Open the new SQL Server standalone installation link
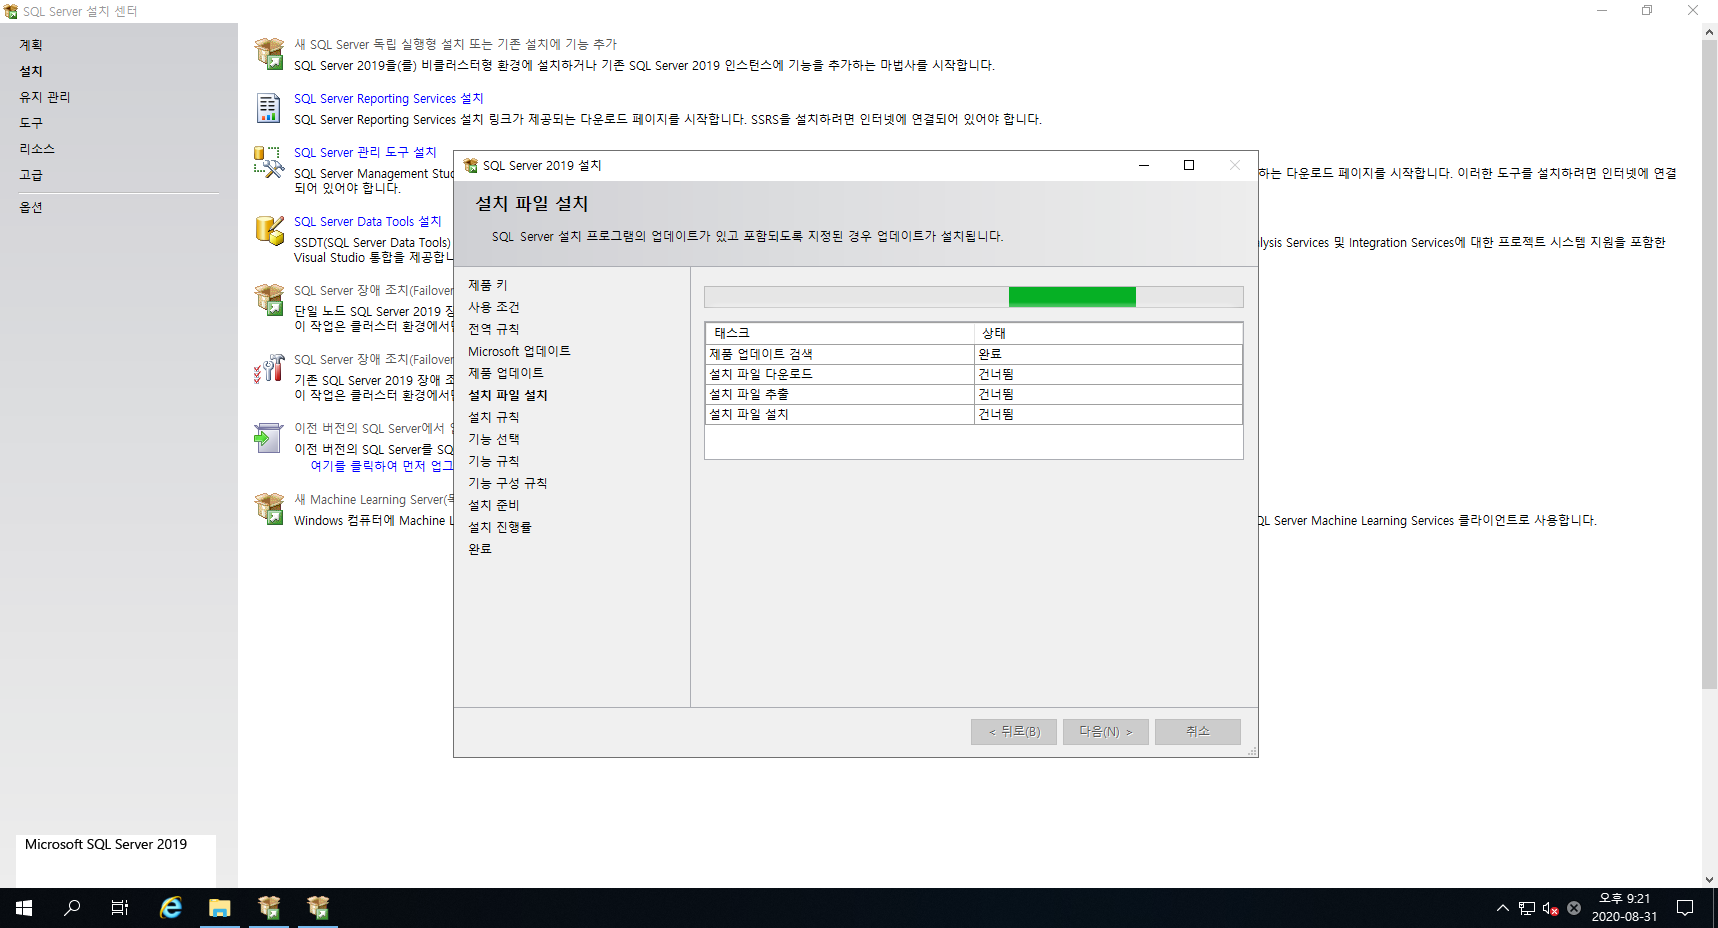 click(x=455, y=44)
